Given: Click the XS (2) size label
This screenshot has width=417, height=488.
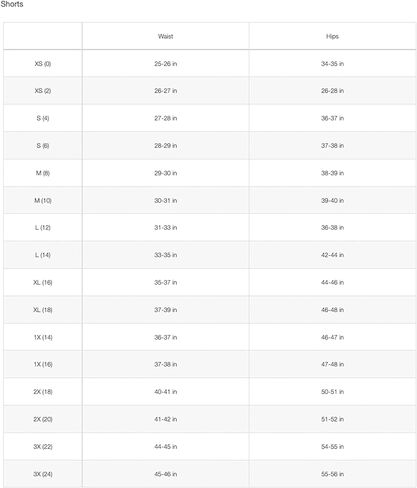Looking at the screenshot, I should [x=43, y=91].
